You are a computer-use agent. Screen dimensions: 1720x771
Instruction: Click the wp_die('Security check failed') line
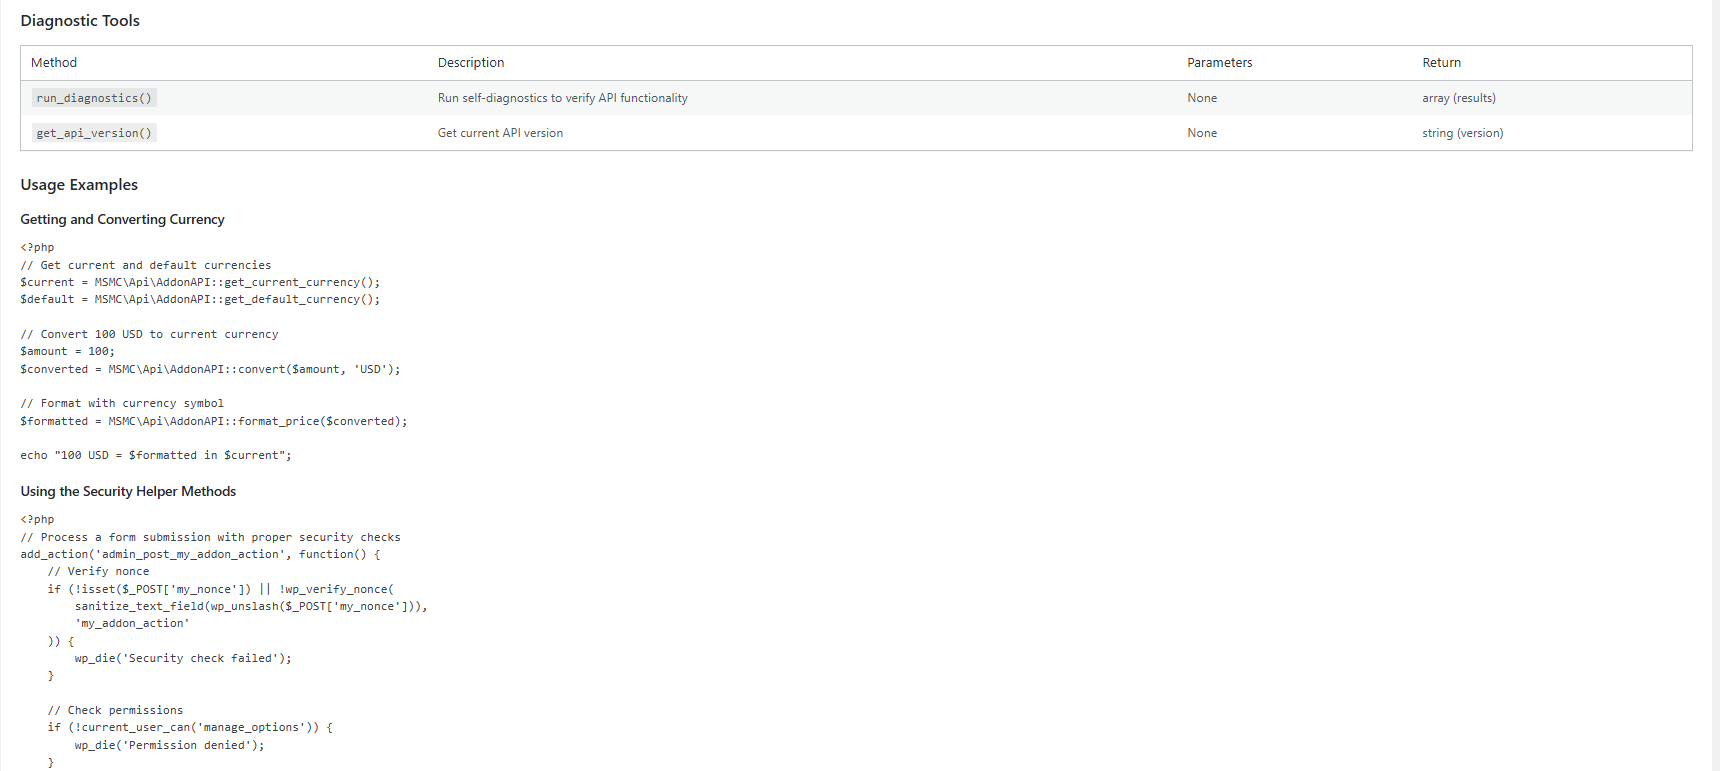tap(183, 658)
